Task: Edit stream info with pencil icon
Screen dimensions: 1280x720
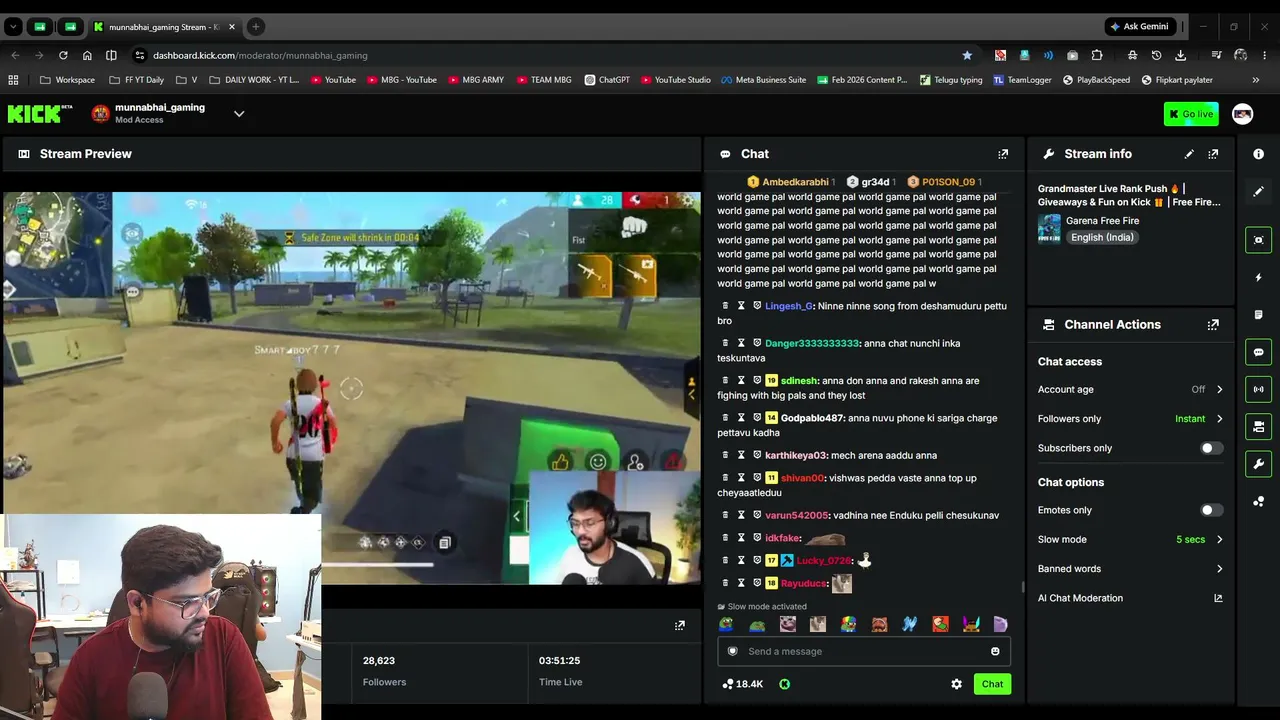Action: (1189, 154)
